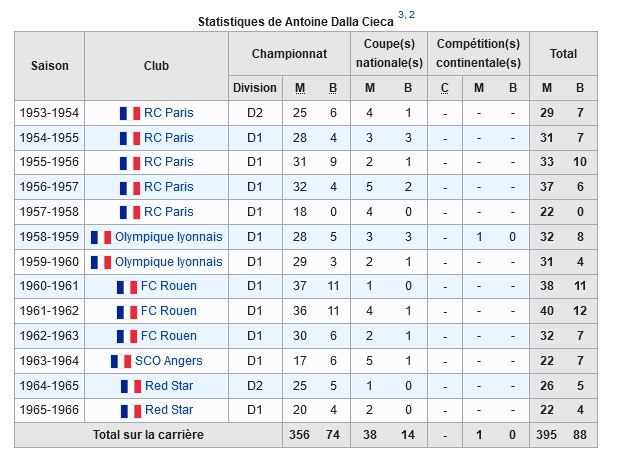Image resolution: width=622 pixels, height=461 pixels.
Task: Click the underlined M abbreviation under Championnat
Action: [300, 88]
